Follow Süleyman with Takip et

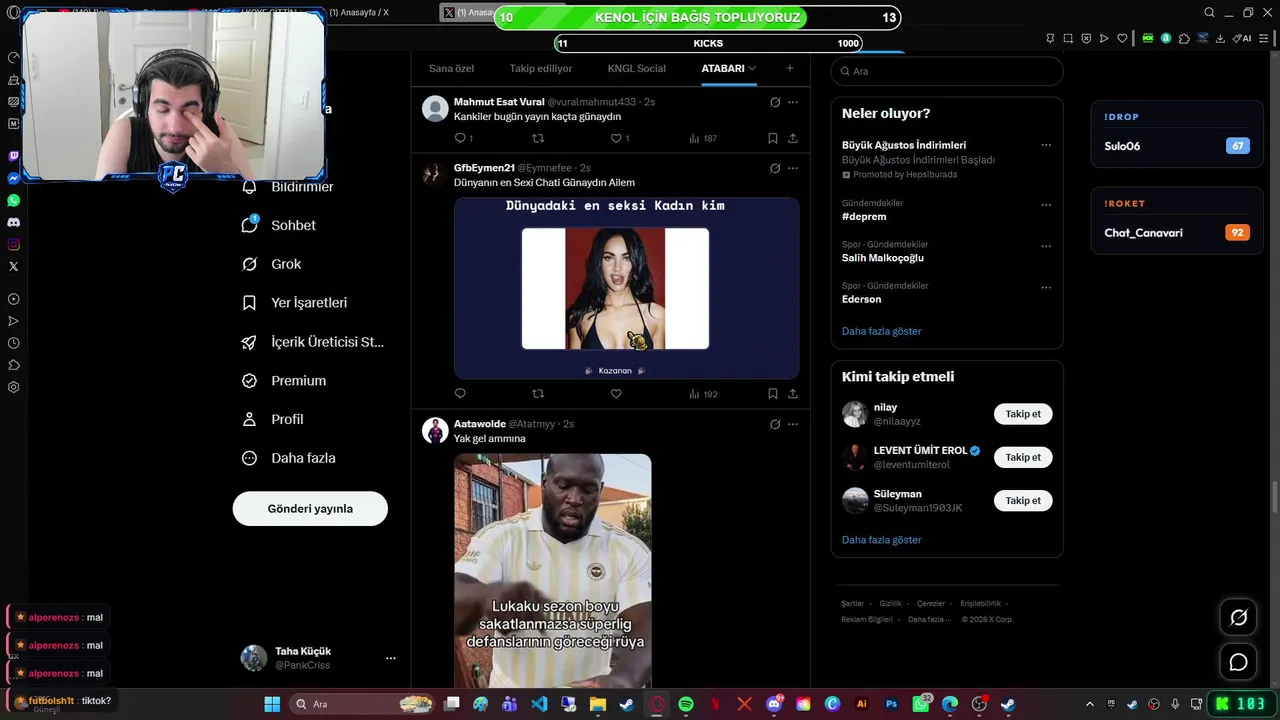1023,500
